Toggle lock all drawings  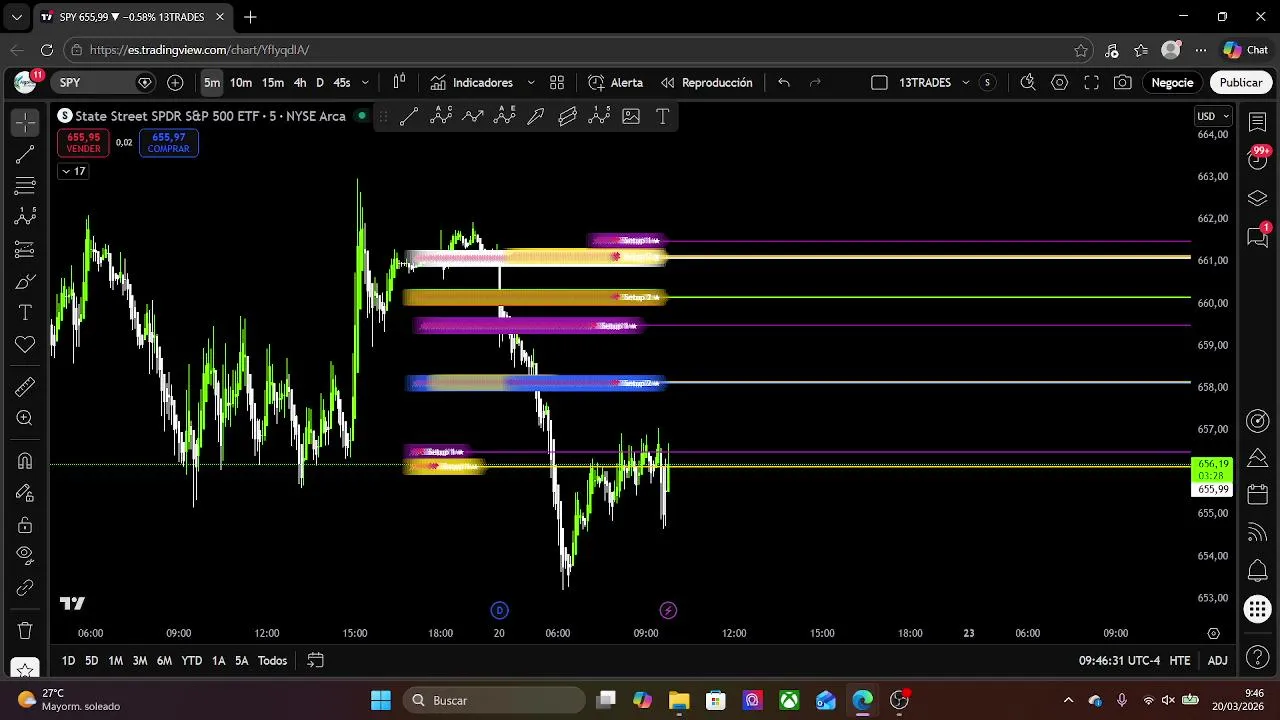tap(25, 525)
